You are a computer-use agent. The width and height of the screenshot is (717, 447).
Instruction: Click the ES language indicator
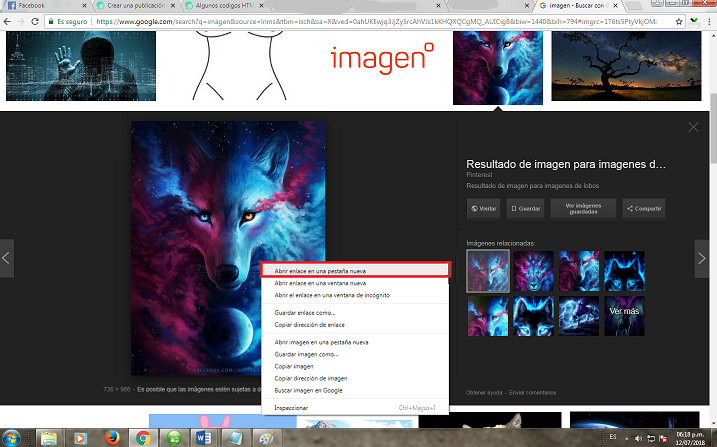(613, 437)
